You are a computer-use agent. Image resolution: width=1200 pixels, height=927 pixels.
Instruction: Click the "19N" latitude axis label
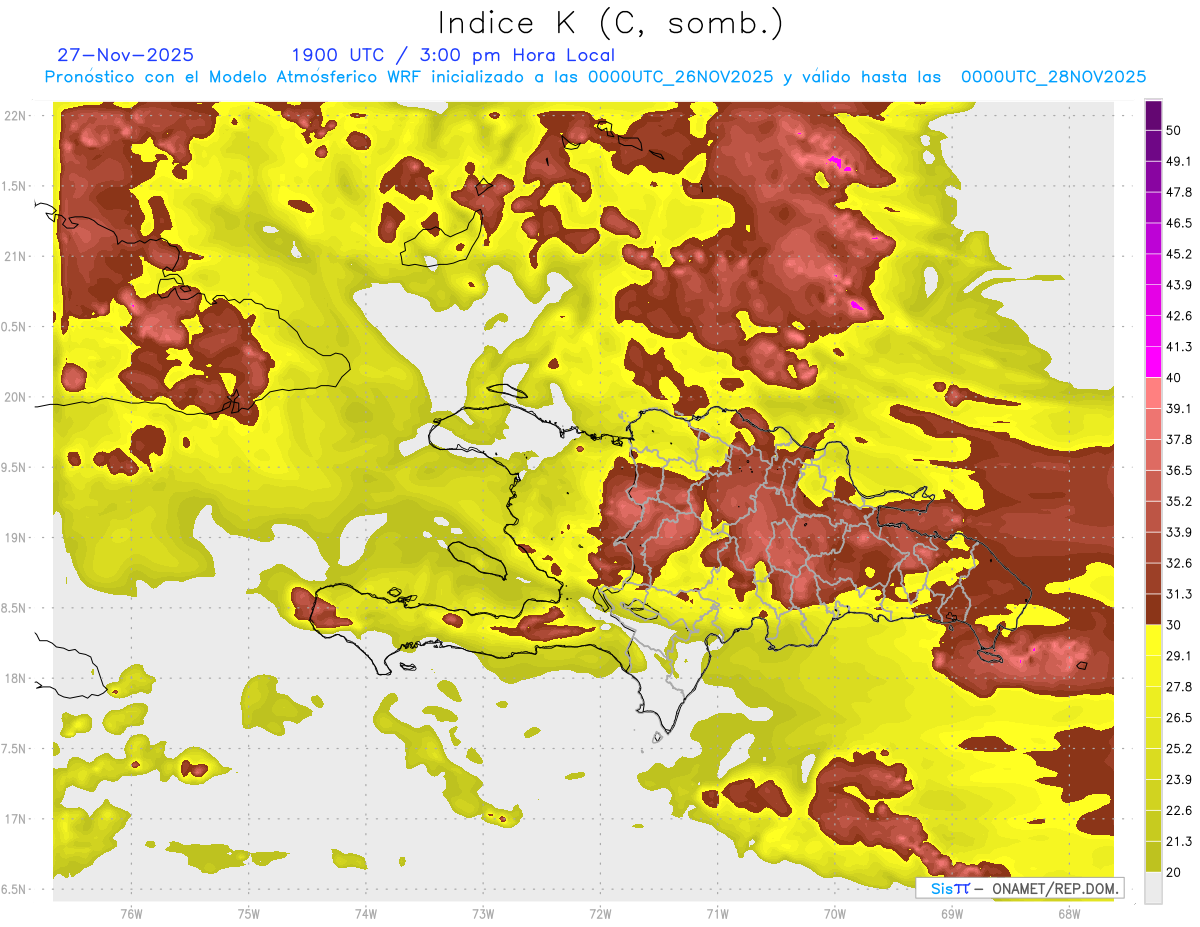tap(15, 538)
